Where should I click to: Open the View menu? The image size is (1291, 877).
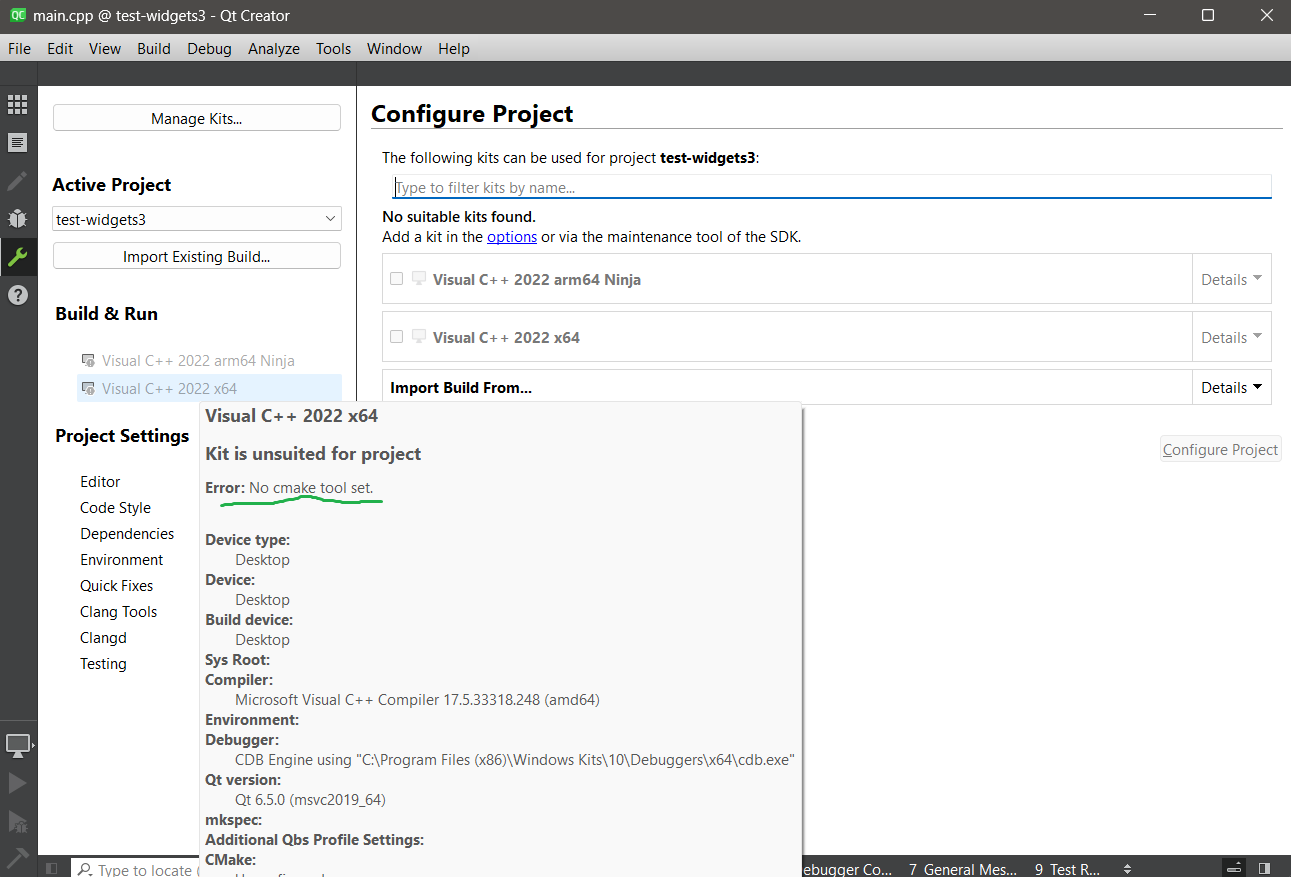105,48
